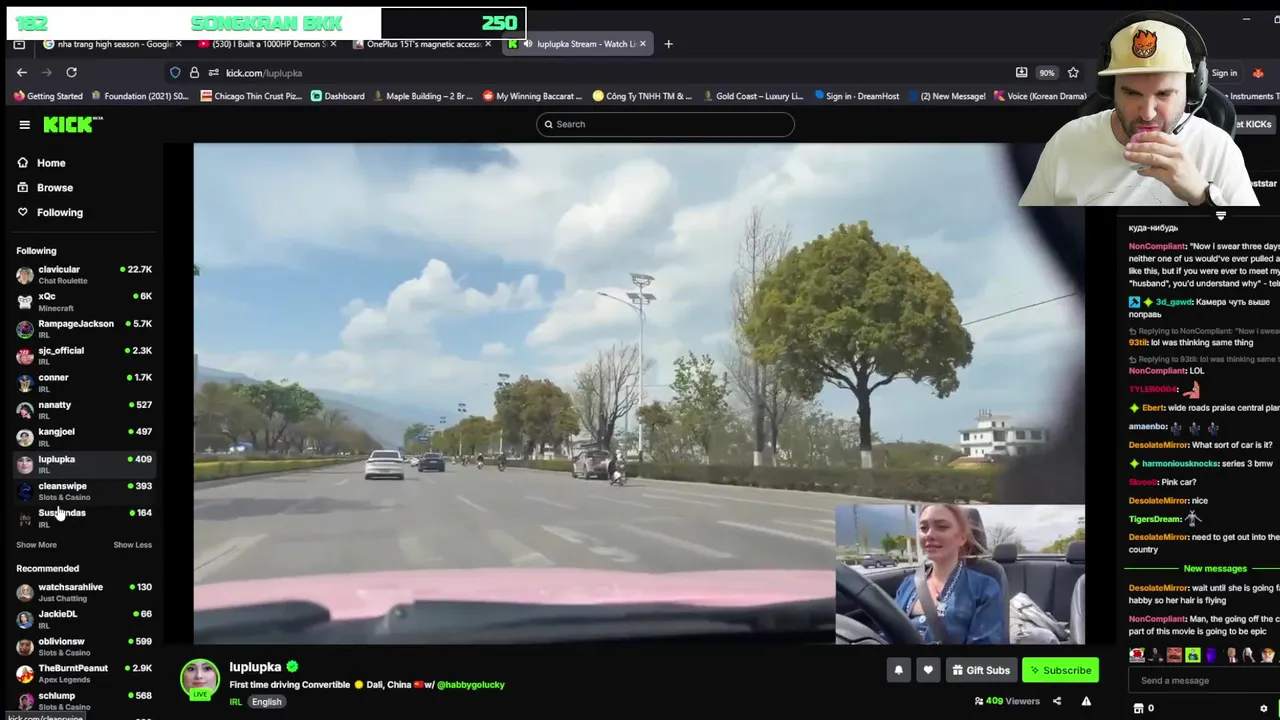Open Gold Coast Luxury bookmark
Image resolution: width=1280 pixels, height=720 pixels.
[753, 96]
